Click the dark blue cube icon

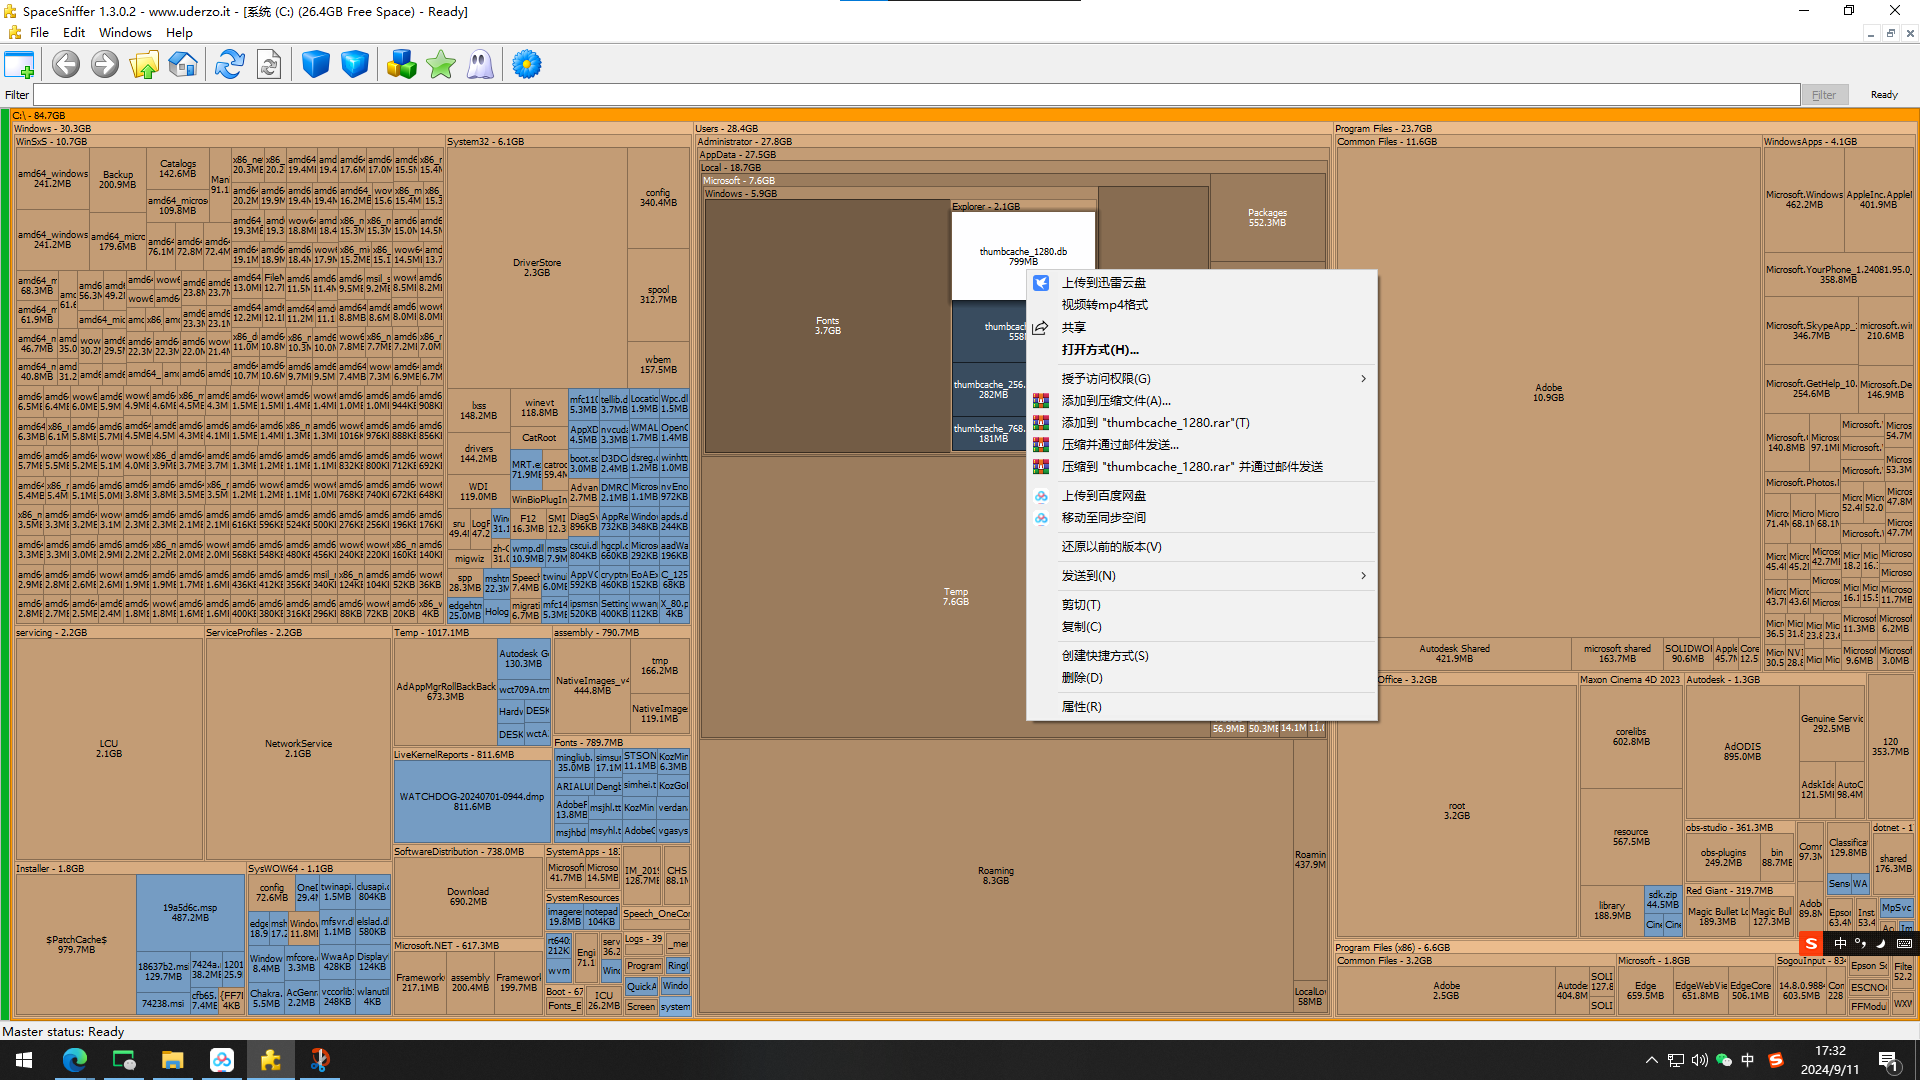click(x=316, y=65)
